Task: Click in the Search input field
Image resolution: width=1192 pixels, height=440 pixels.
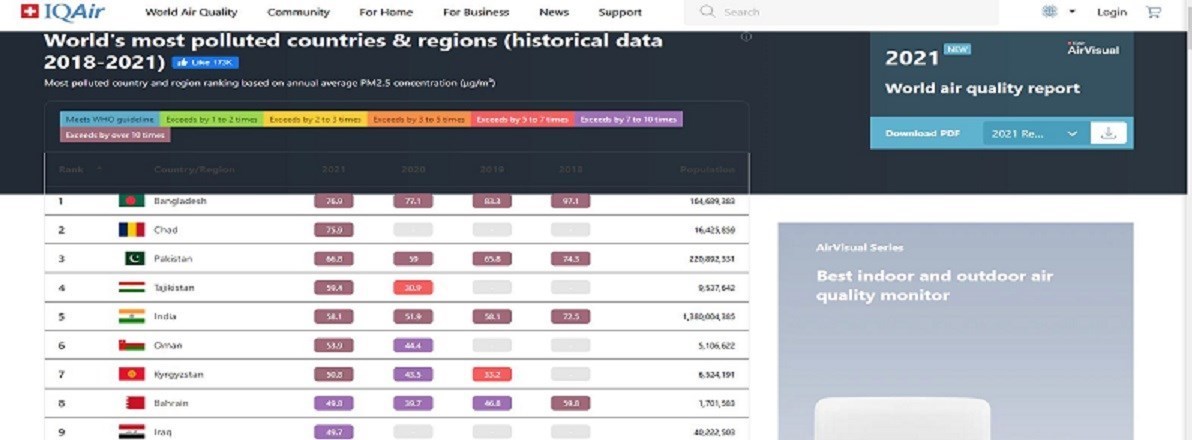Action: [850, 13]
